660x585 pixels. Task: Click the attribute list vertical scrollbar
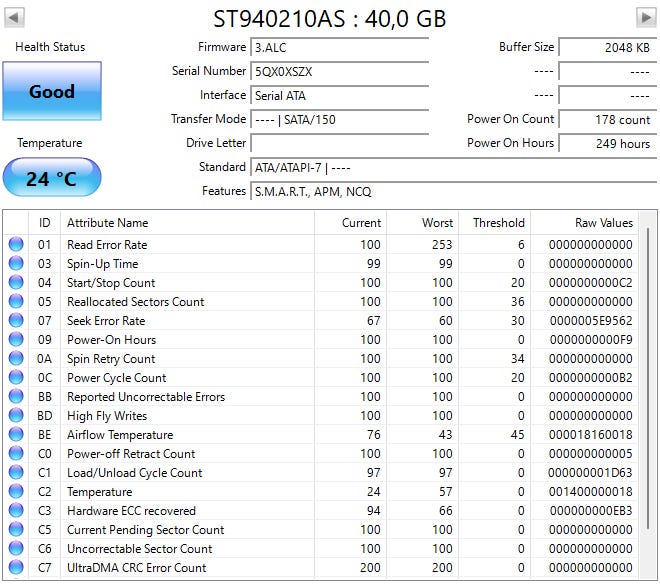647,379
